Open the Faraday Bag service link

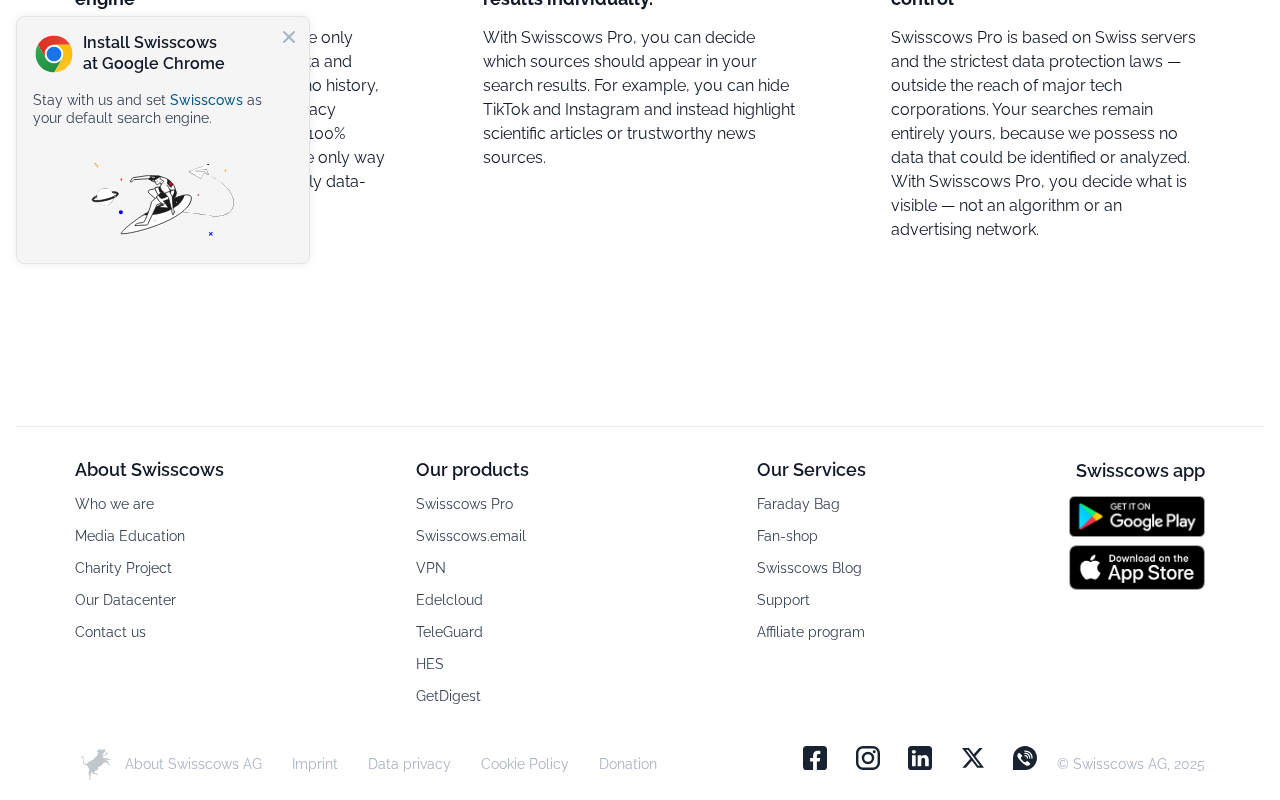click(798, 504)
